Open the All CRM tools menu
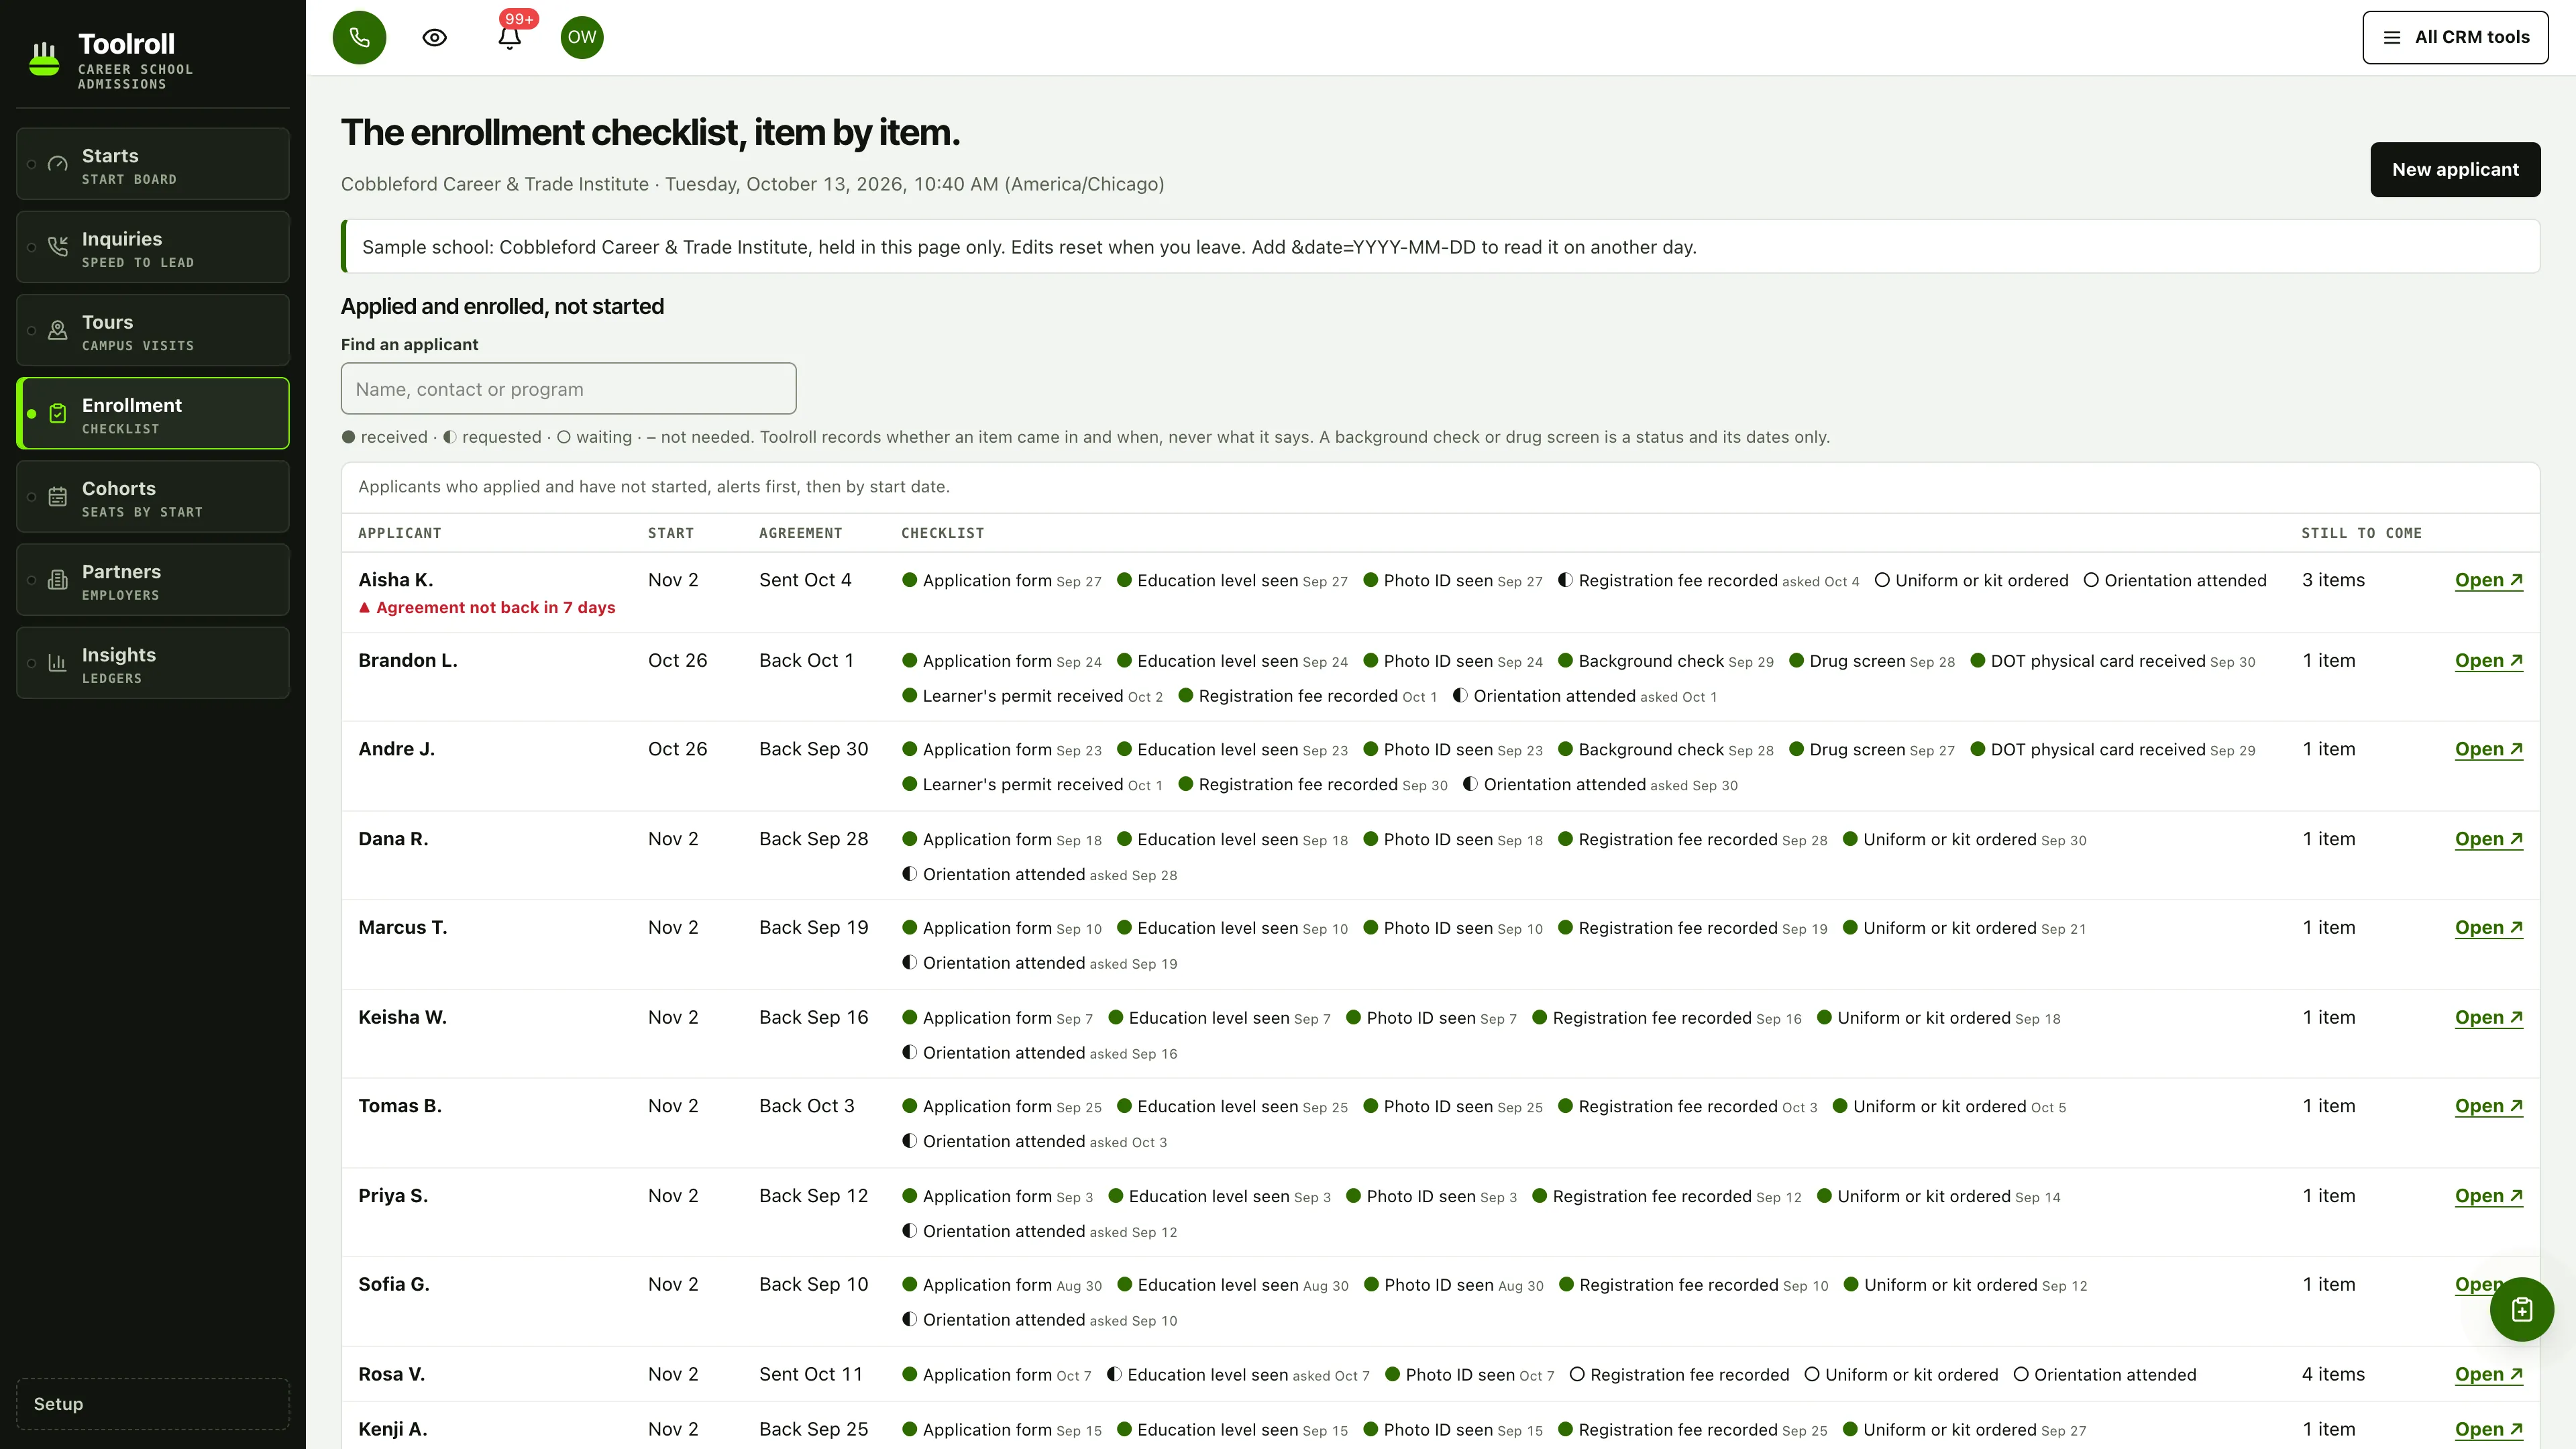This screenshot has width=2576, height=1449. point(2455,37)
